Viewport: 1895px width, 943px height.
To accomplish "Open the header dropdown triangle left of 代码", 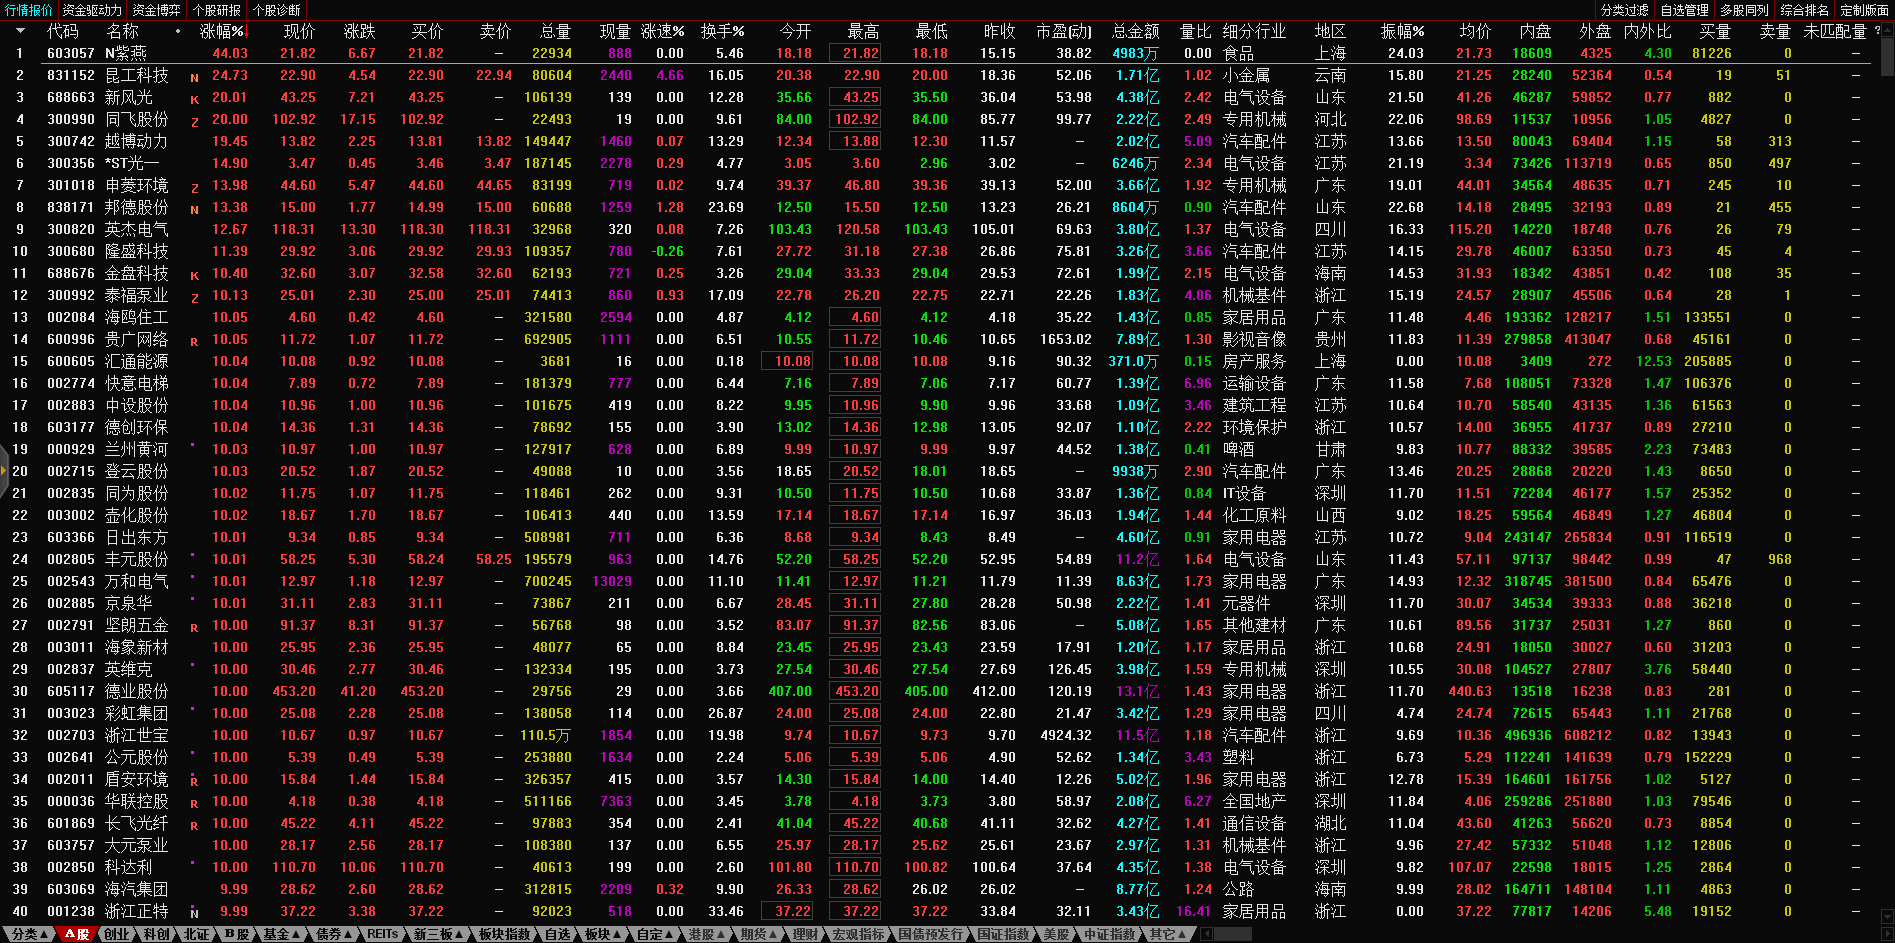I will [x=19, y=31].
